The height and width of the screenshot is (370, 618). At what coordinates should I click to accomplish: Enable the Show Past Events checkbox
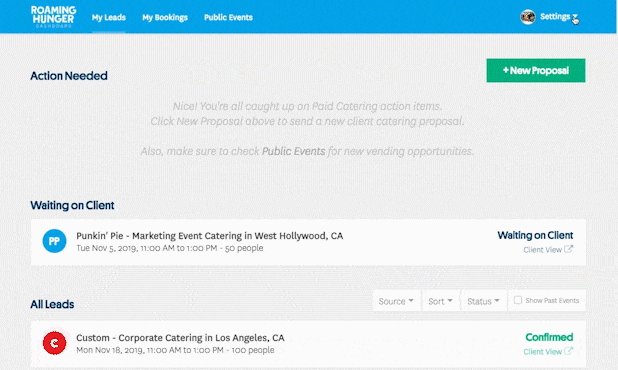517,300
